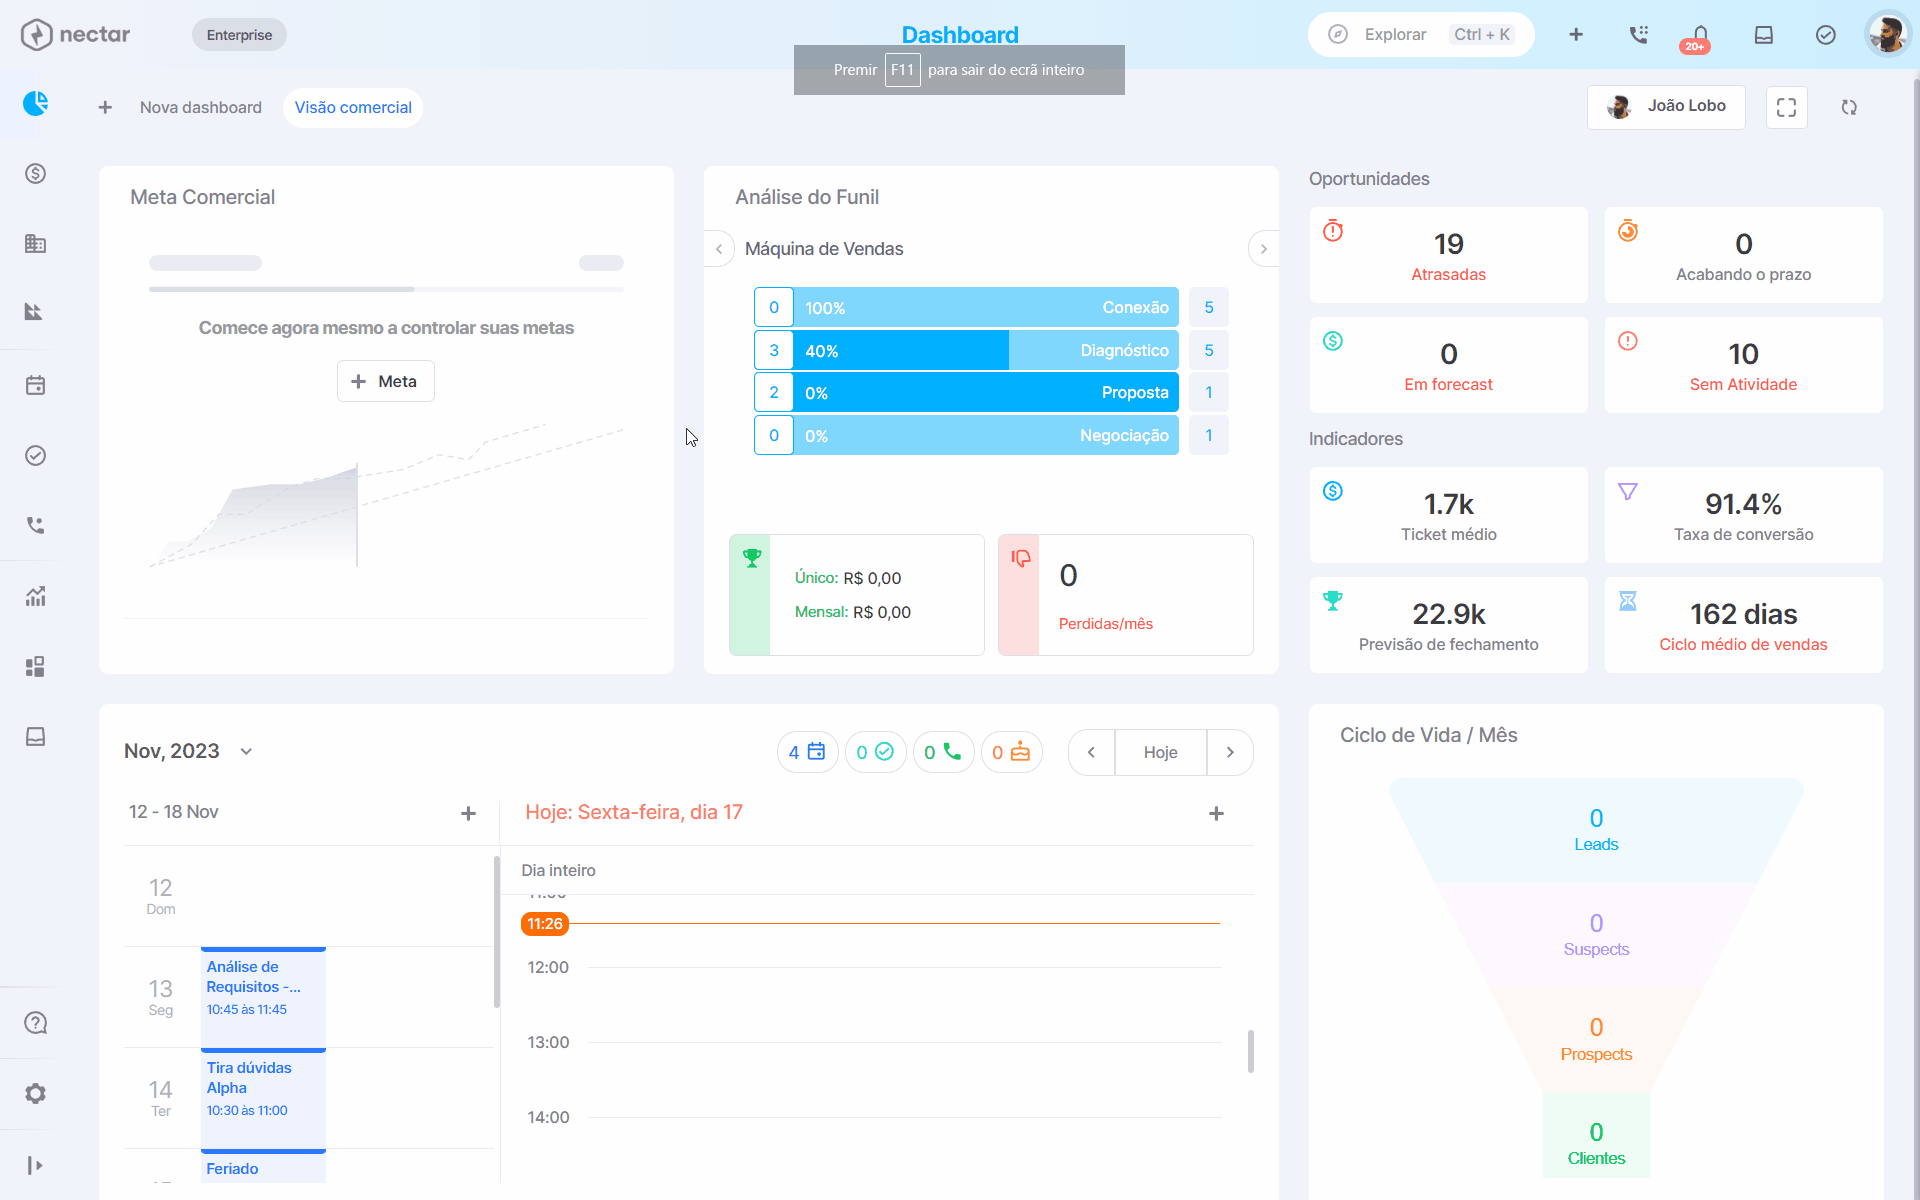Open Análise de Requisitos calendar event
Viewport: 1920px width, 1200px height.
(x=264, y=996)
